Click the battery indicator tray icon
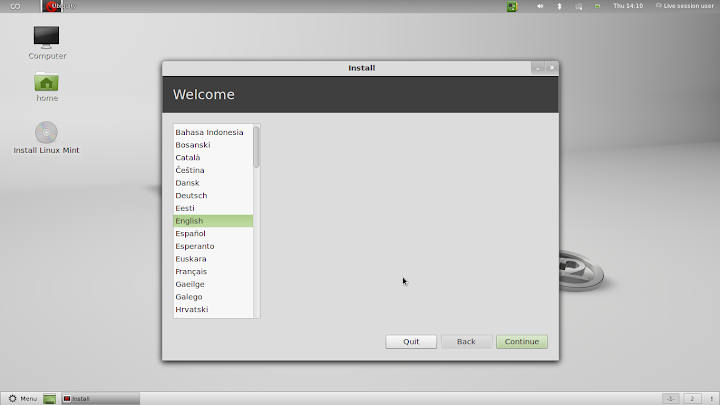This screenshot has width=720, height=405. pyautogui.click(x=597, y=6)
